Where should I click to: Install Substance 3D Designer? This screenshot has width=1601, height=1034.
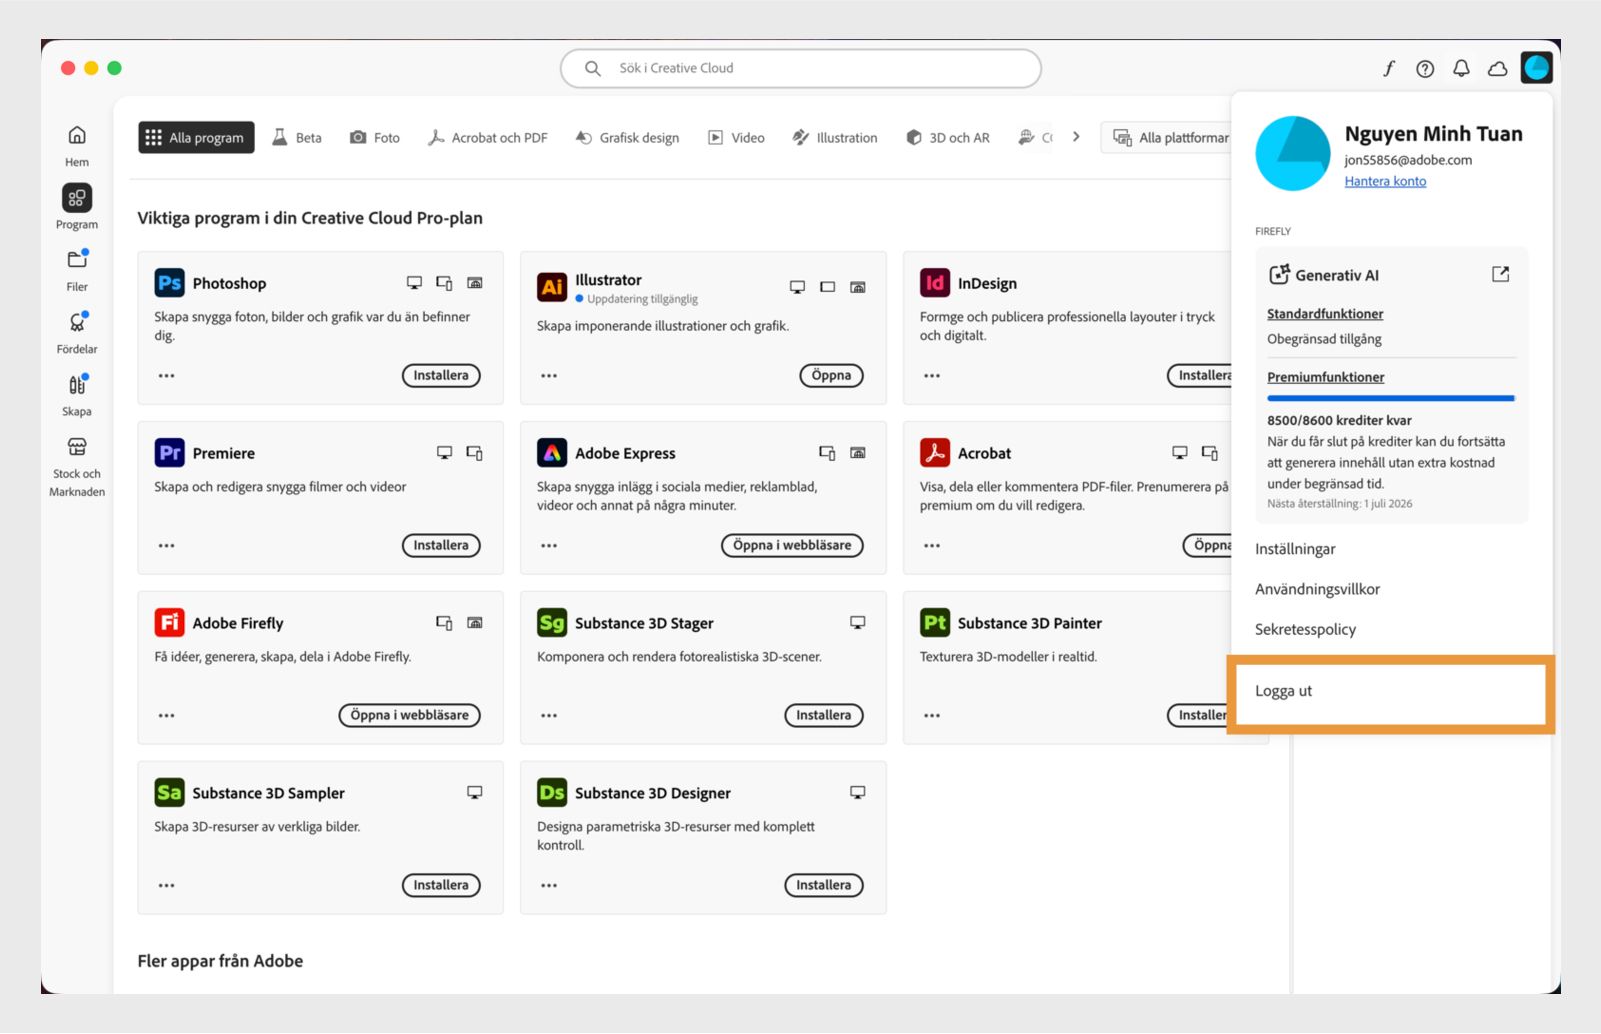coord(824,886)
